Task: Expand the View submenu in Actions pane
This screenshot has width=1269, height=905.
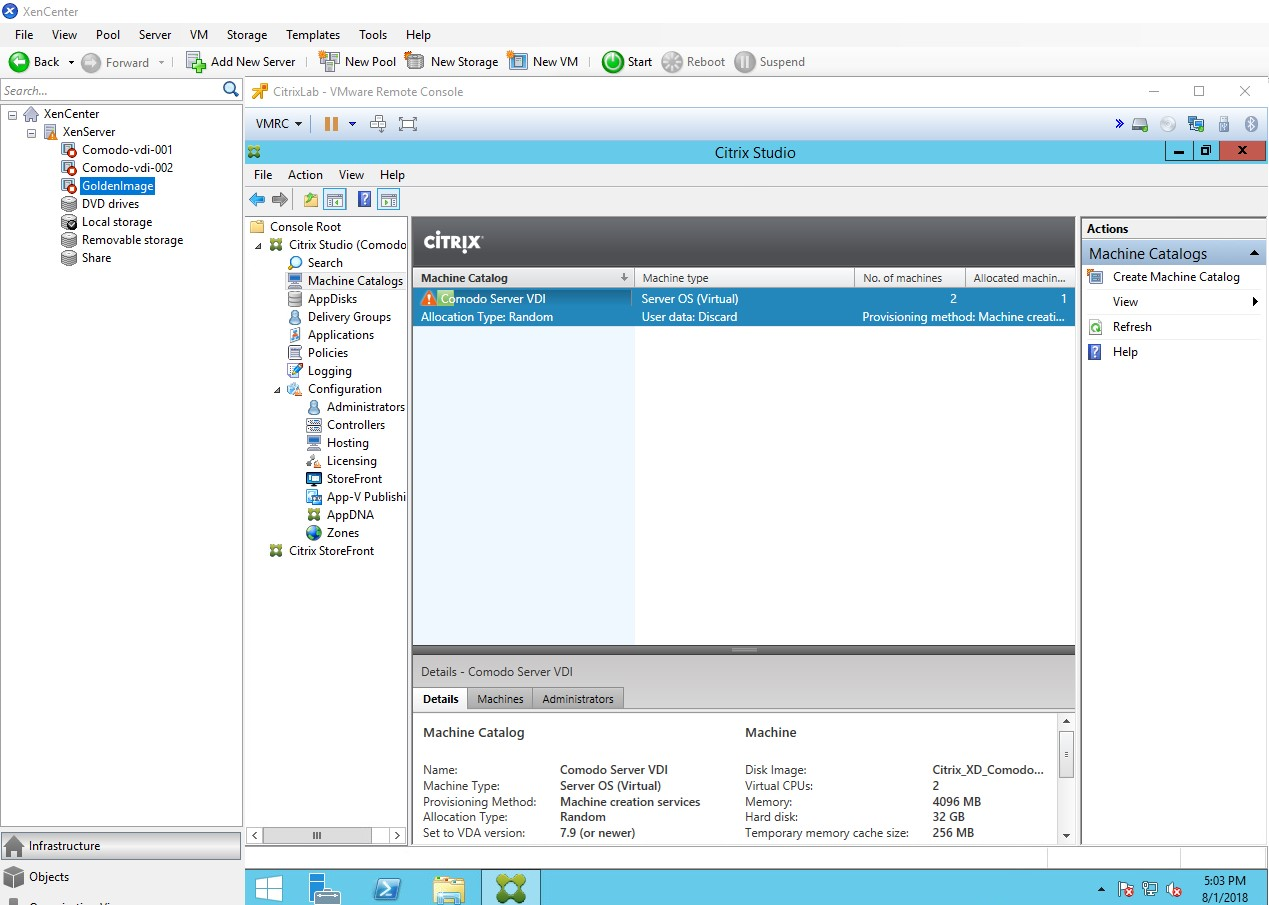Action: [x=1255, y=302]
